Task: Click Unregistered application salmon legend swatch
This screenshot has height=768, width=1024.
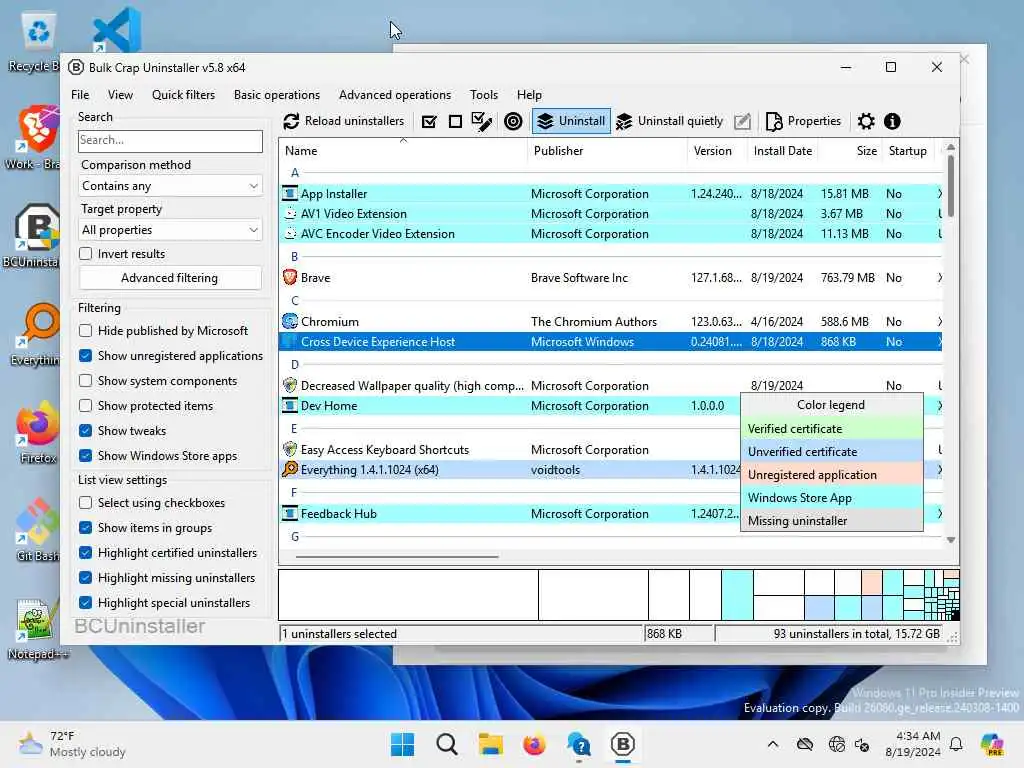Action: tap(831, 475)
